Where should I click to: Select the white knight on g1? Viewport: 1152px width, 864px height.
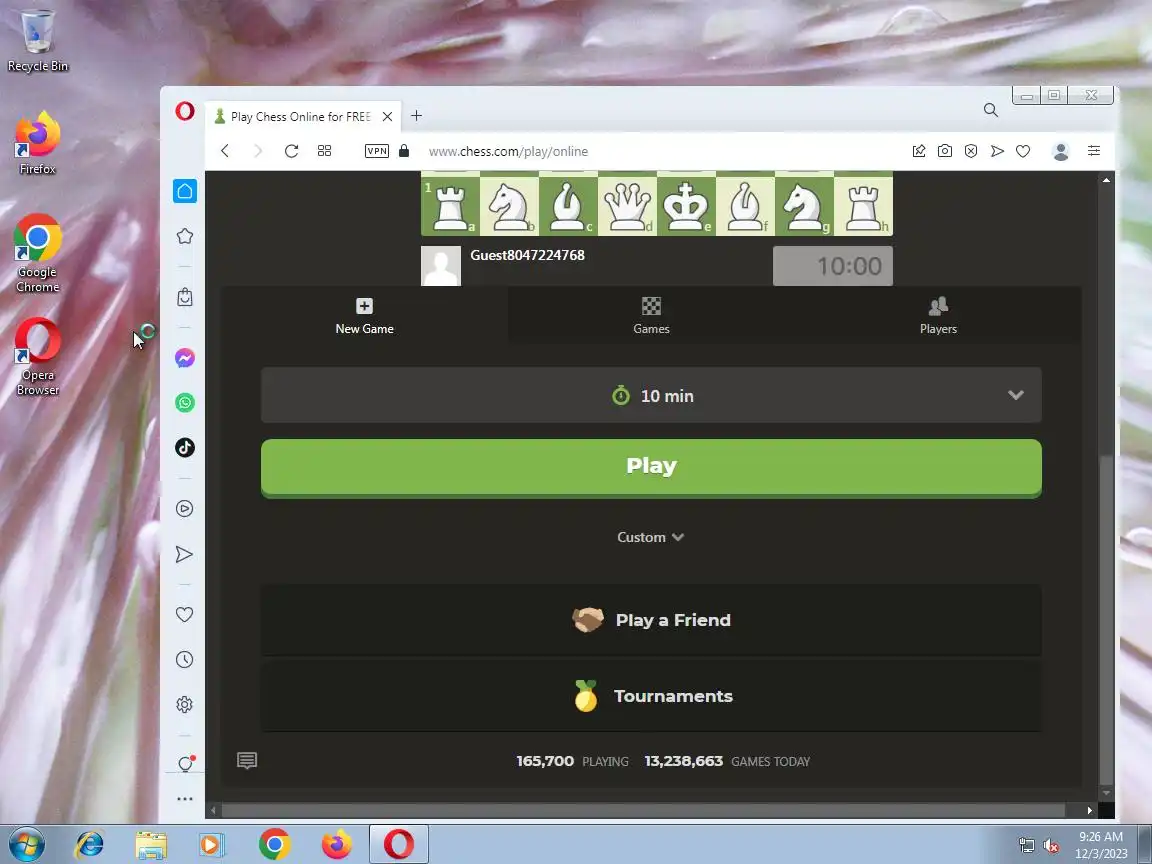point(804,206)
